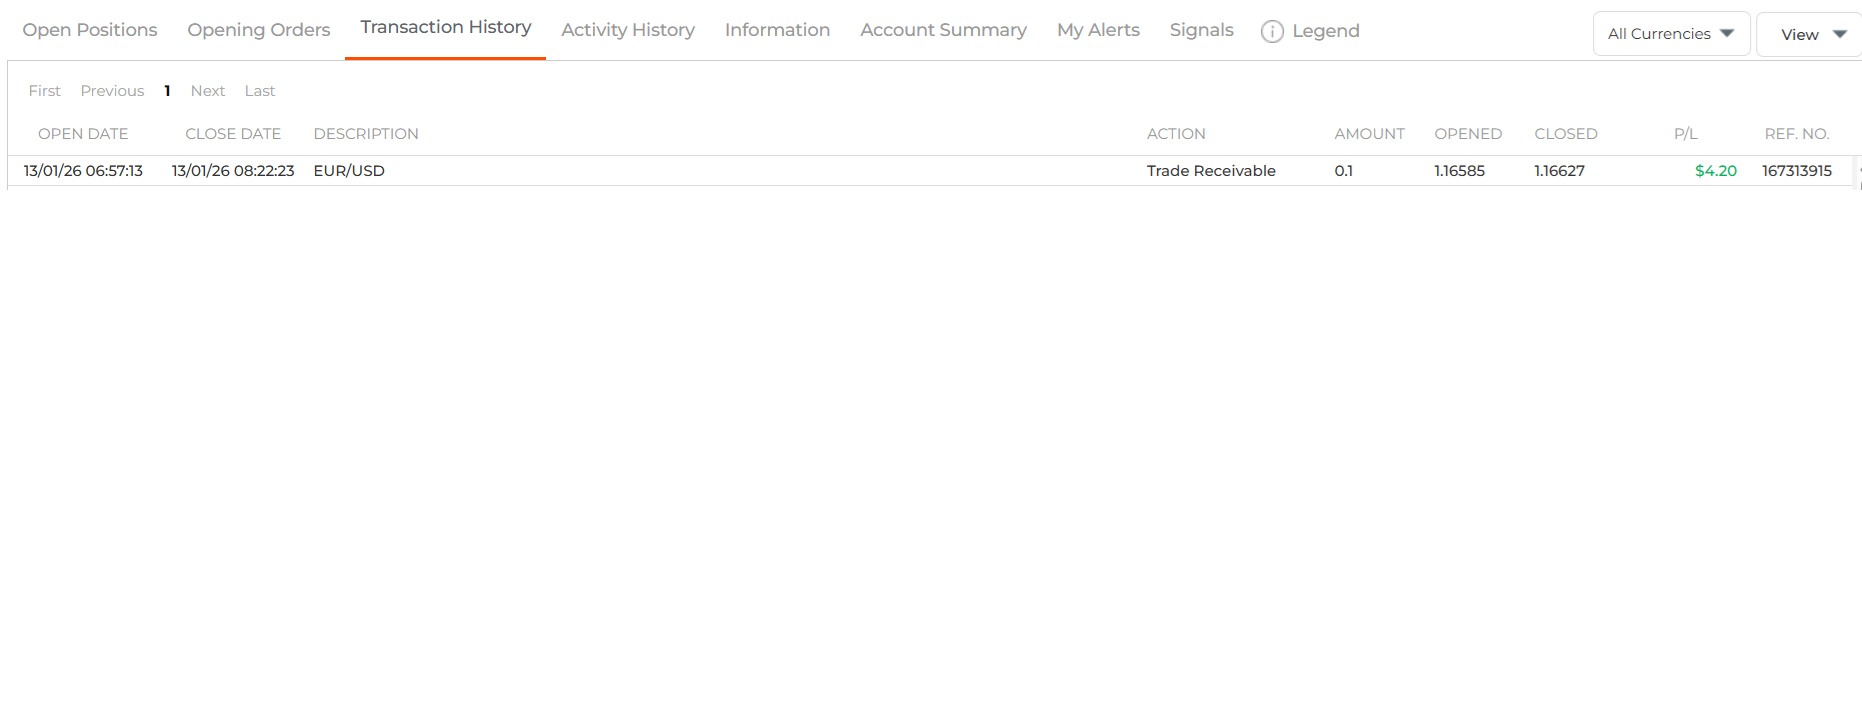Click the Legend info circle icon

pyautogui.click(x=1272, y=32)
